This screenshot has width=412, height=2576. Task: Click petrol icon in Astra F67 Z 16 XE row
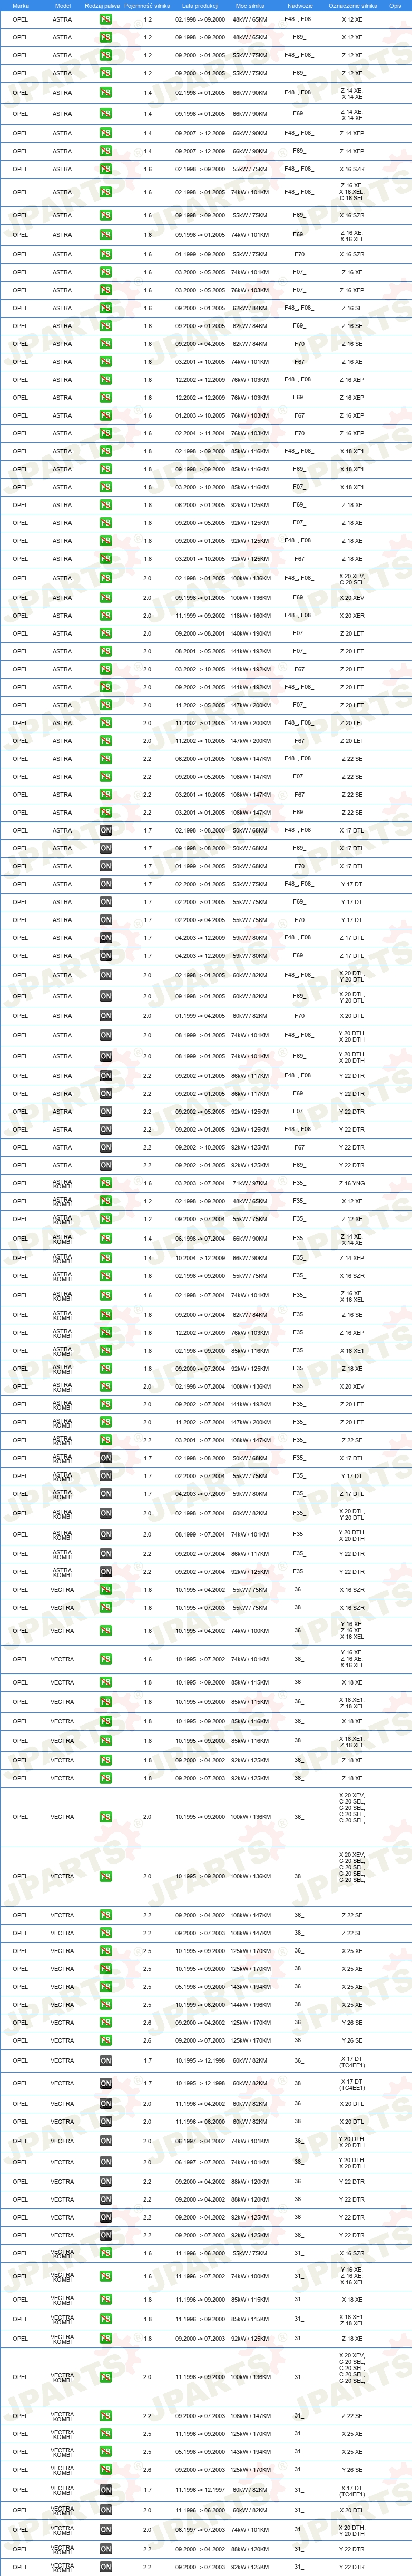[105, 362]
